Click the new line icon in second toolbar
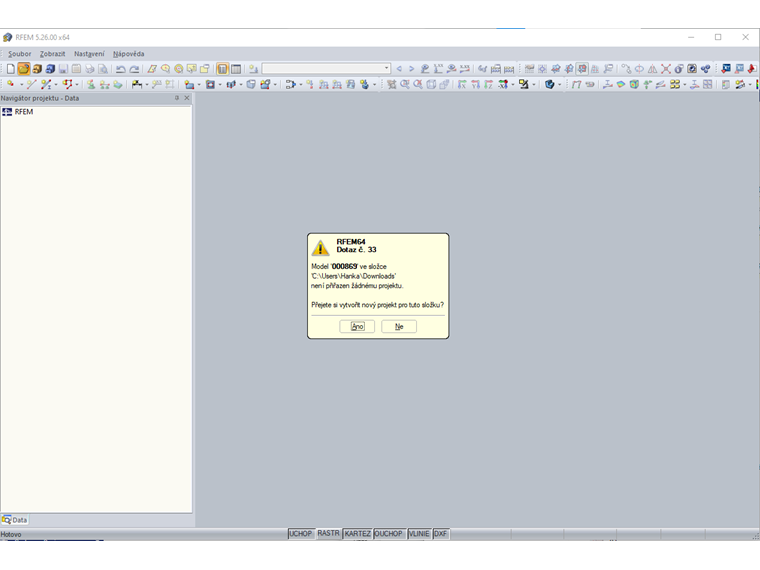 click(x=32, y=84)
